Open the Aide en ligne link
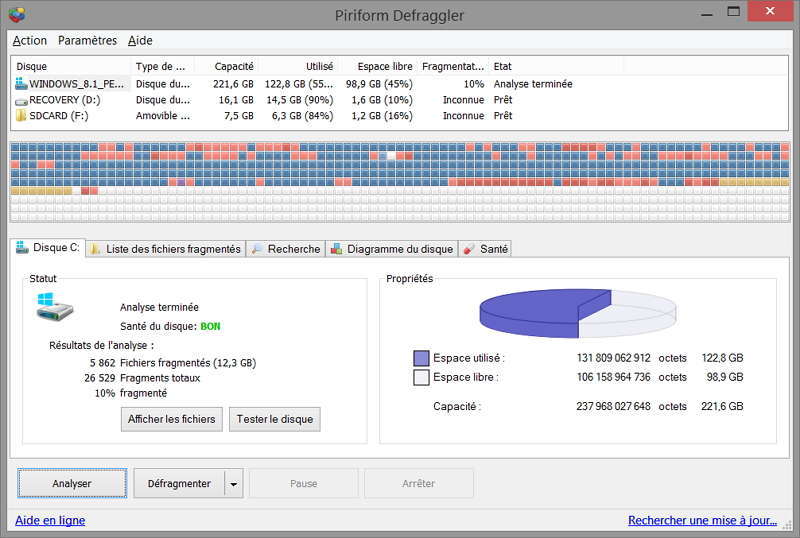The image size is (800, 538). point(50,520)
